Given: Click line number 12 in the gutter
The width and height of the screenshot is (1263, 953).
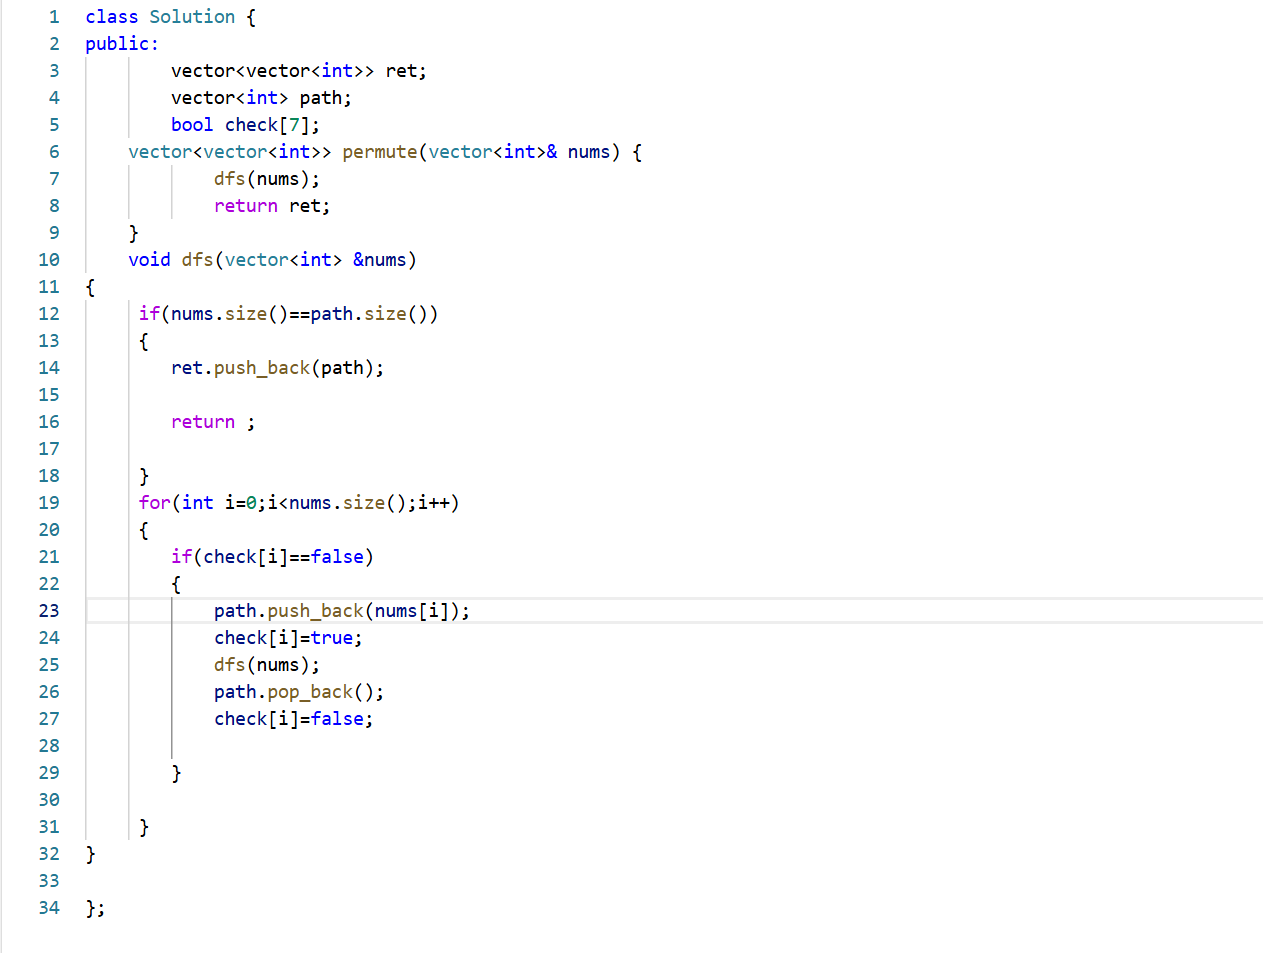Looking at the screenshot, I should [x=49, y=314].
